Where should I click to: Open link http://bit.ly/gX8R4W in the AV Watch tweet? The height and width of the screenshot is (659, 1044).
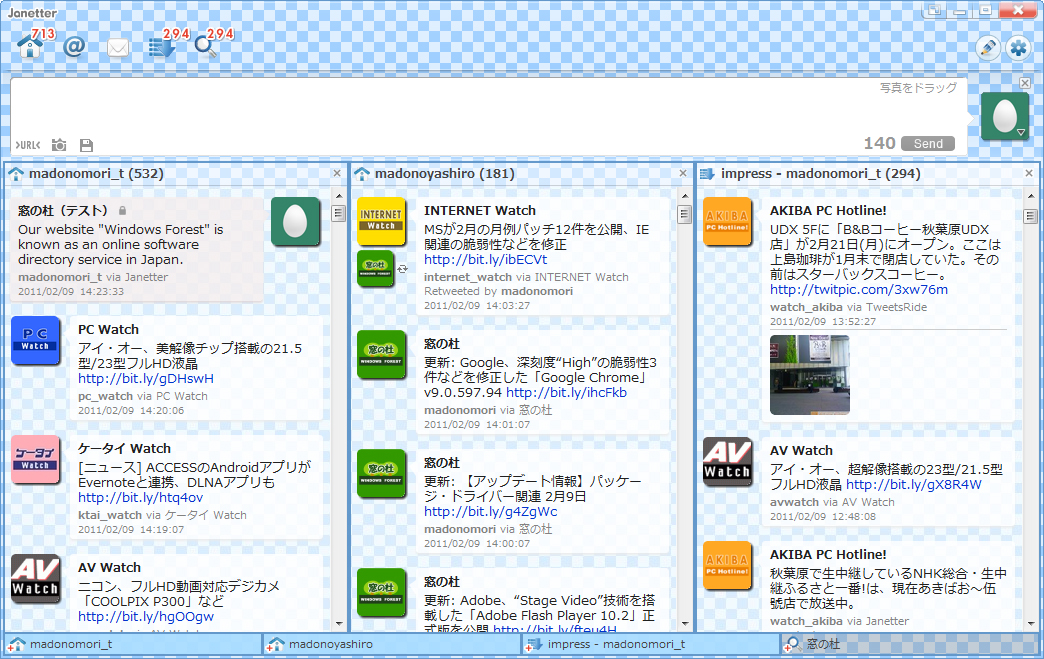914,485
